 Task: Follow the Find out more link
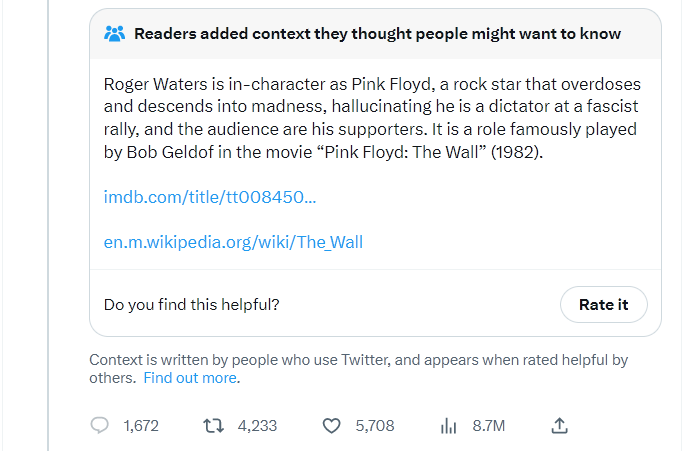click(190, 378)
